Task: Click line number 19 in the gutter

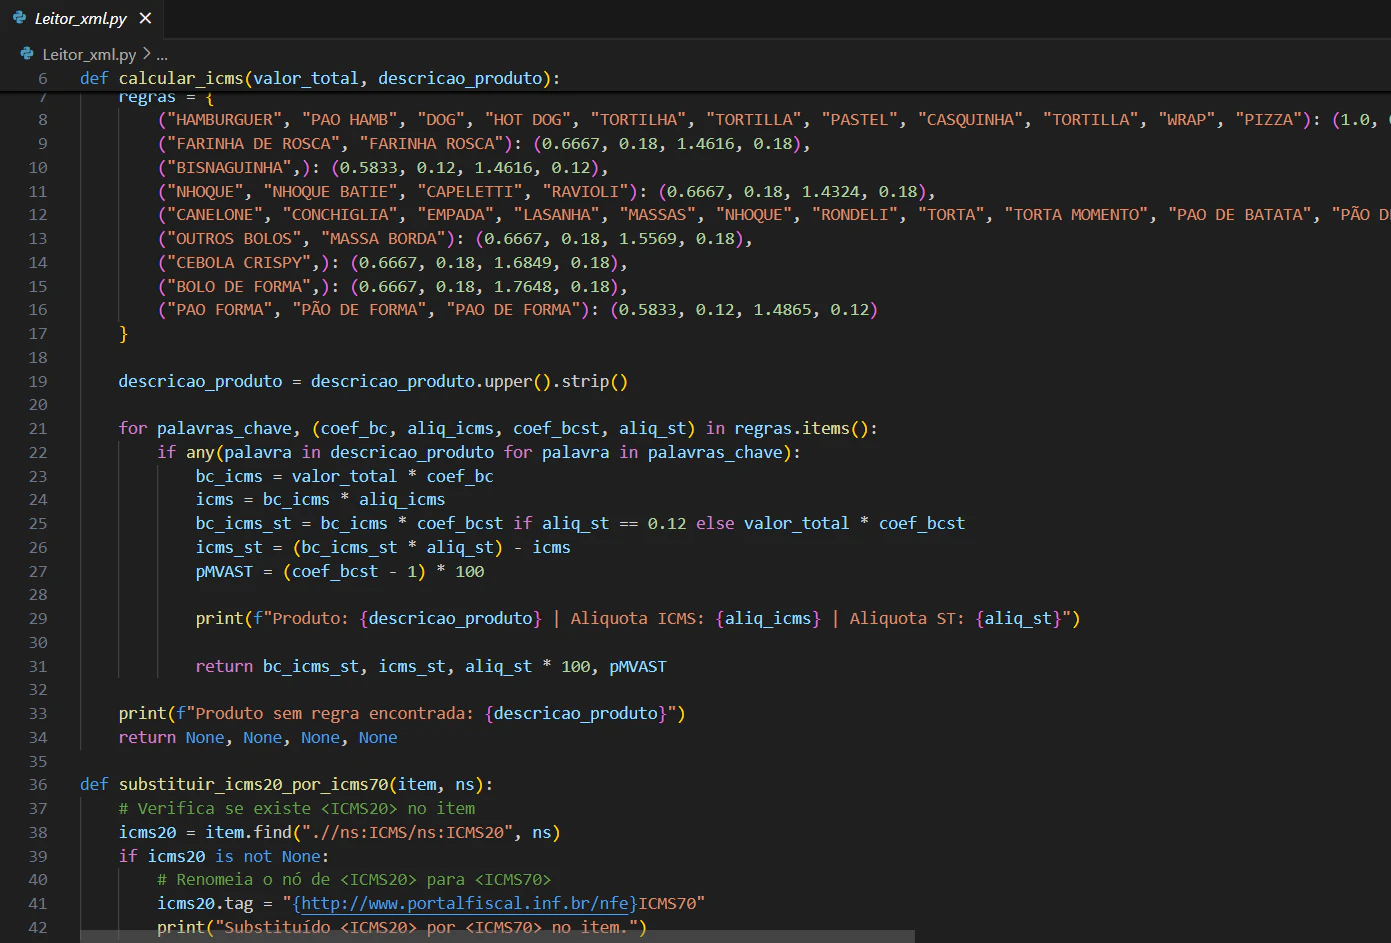Action: coord(38,381)
